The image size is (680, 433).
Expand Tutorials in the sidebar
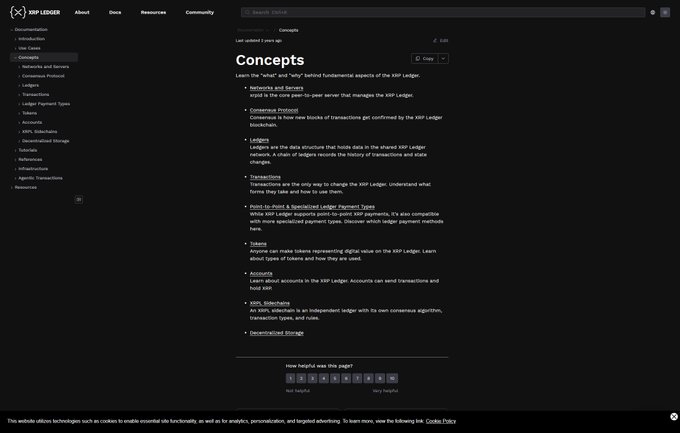click(27, 150)
